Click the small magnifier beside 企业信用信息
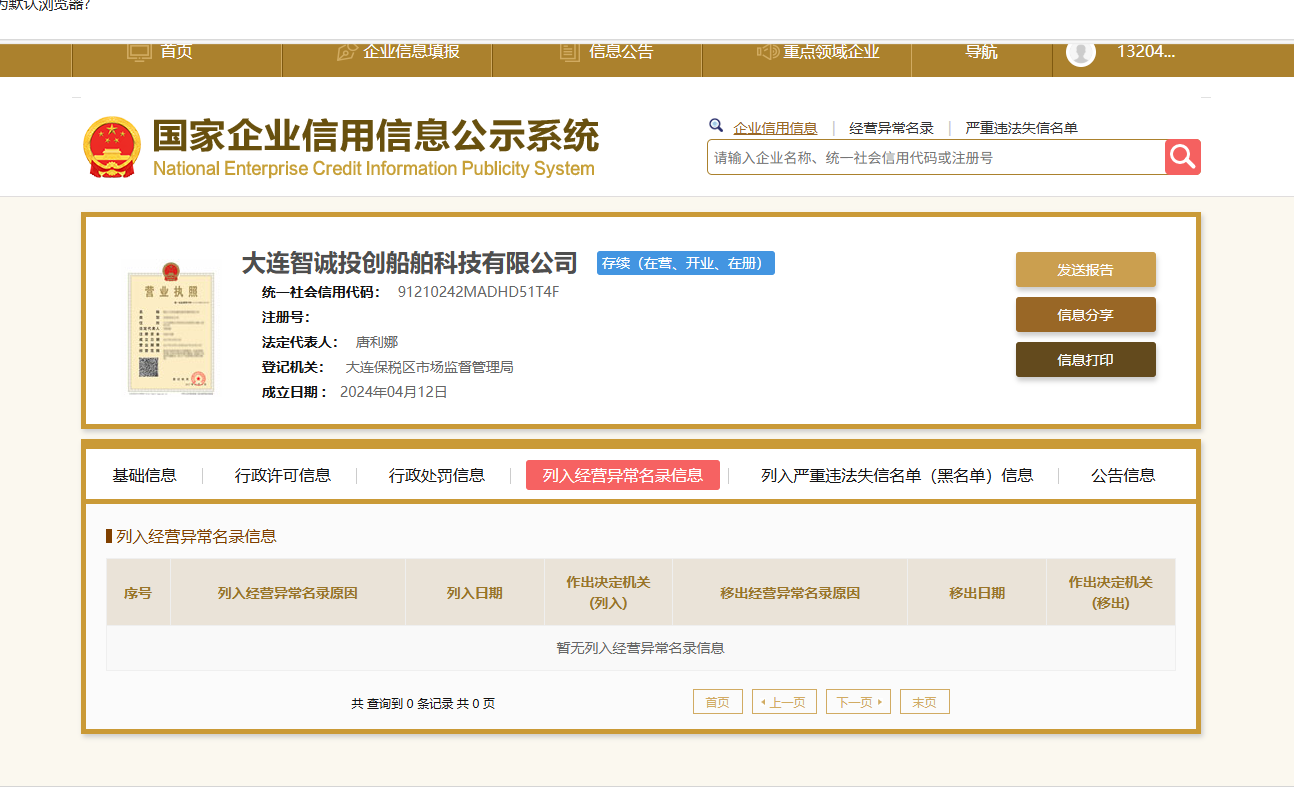Image resolution: width=1294 pixels, height=790 pixels. [716, 126]
